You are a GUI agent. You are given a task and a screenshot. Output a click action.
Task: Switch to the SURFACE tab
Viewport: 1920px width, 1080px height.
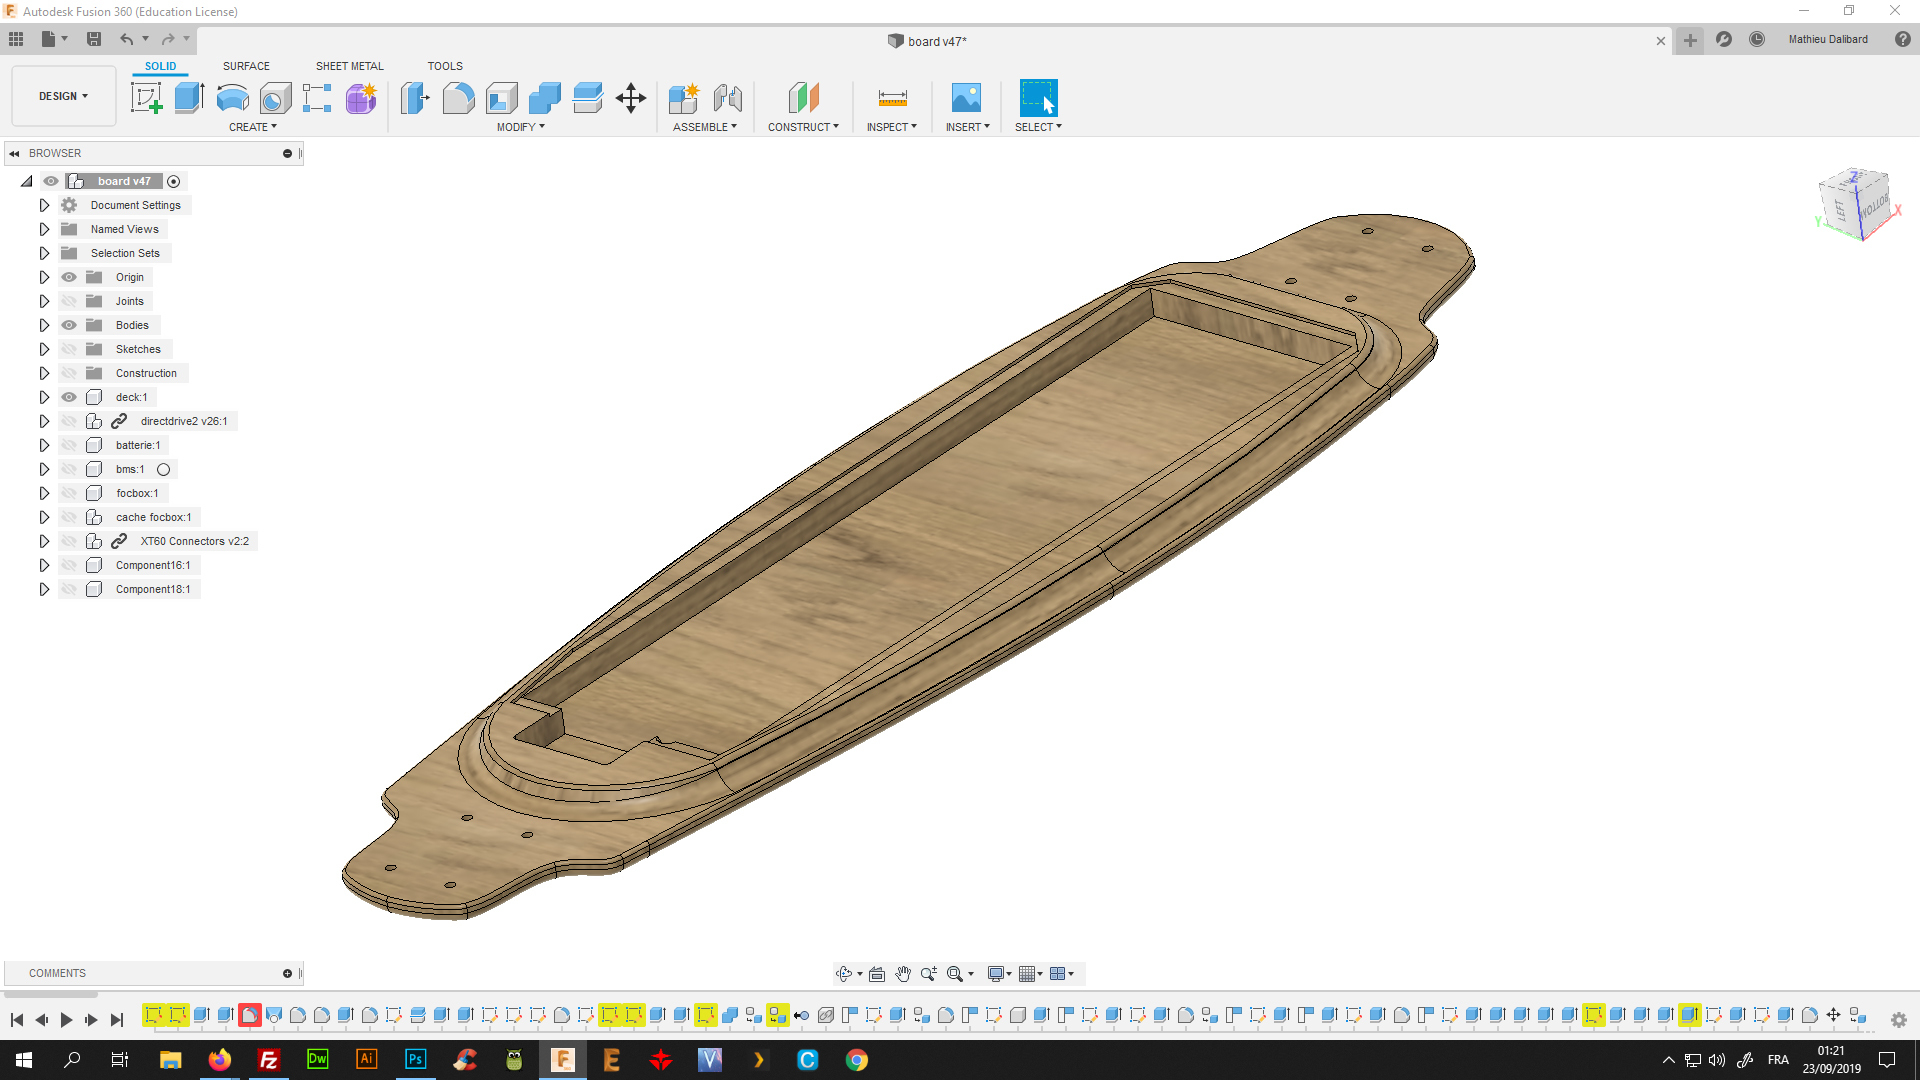point(246,66)
